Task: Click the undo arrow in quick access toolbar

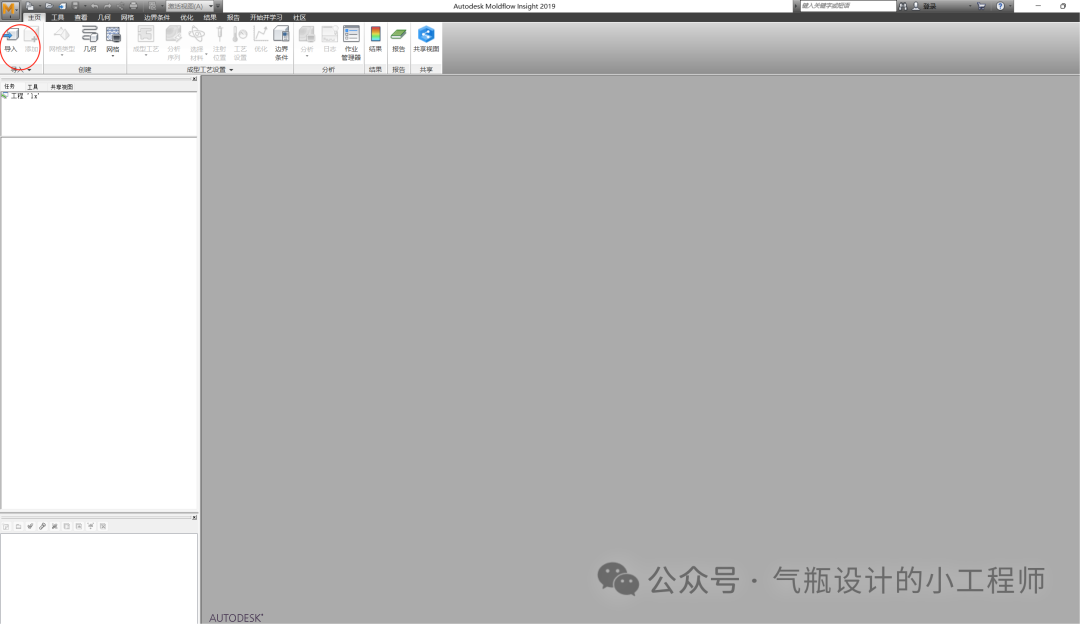Action: tap(94, 6)
